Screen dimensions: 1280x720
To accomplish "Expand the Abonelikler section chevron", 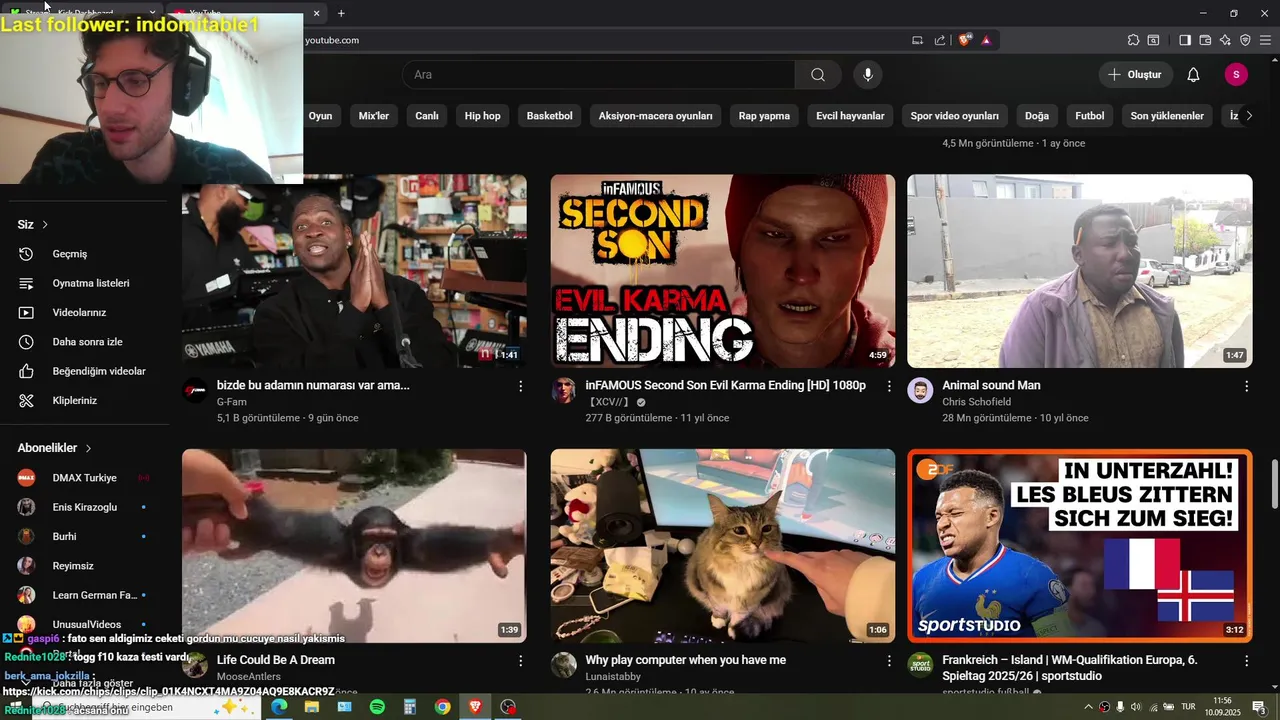I will click(x=88, y=449).
